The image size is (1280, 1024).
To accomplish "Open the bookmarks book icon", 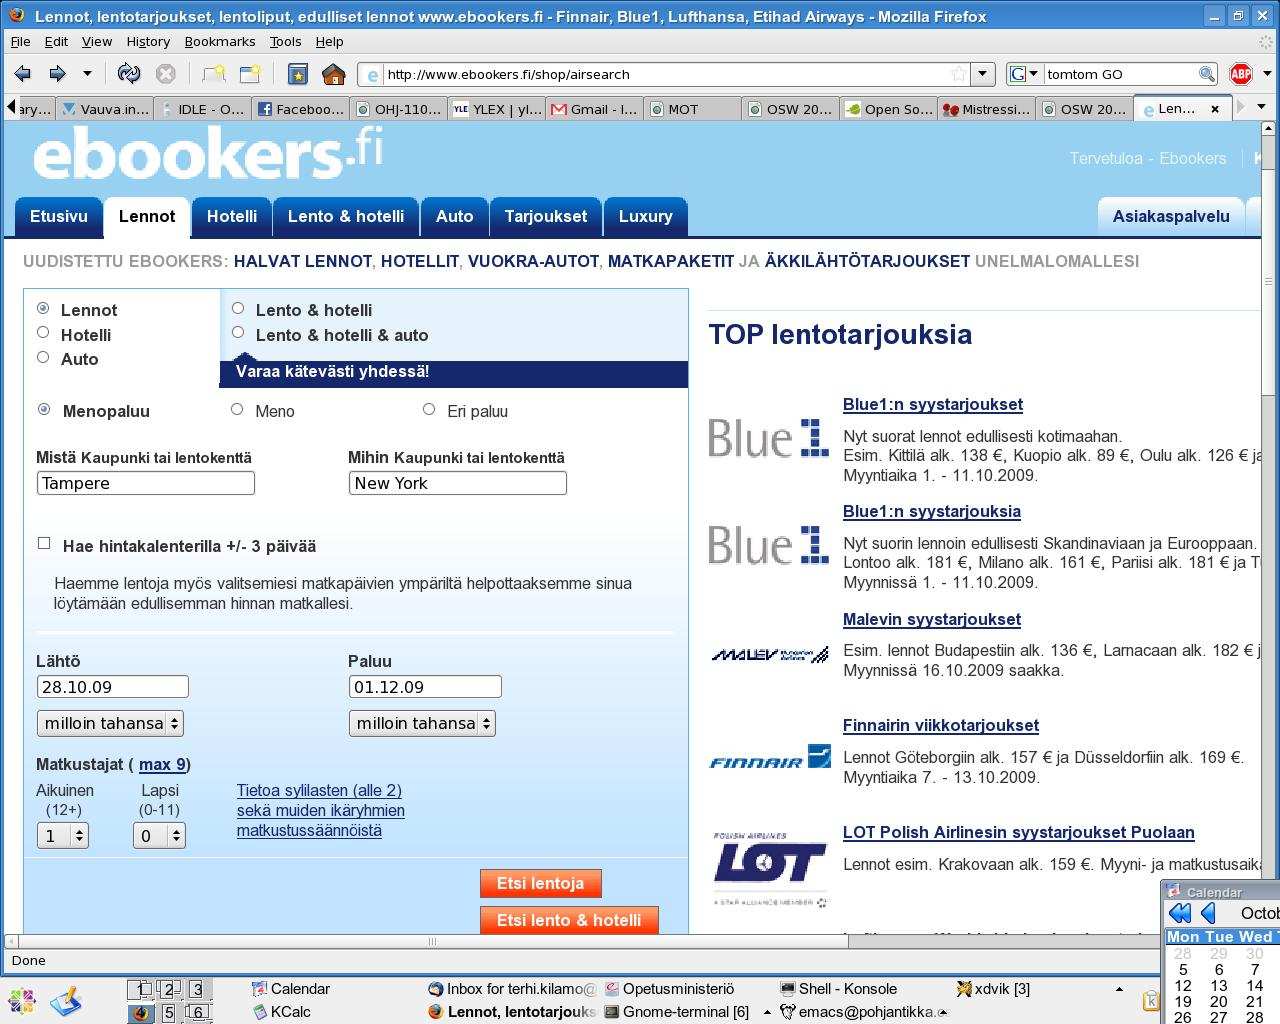I will click(298, 74).
